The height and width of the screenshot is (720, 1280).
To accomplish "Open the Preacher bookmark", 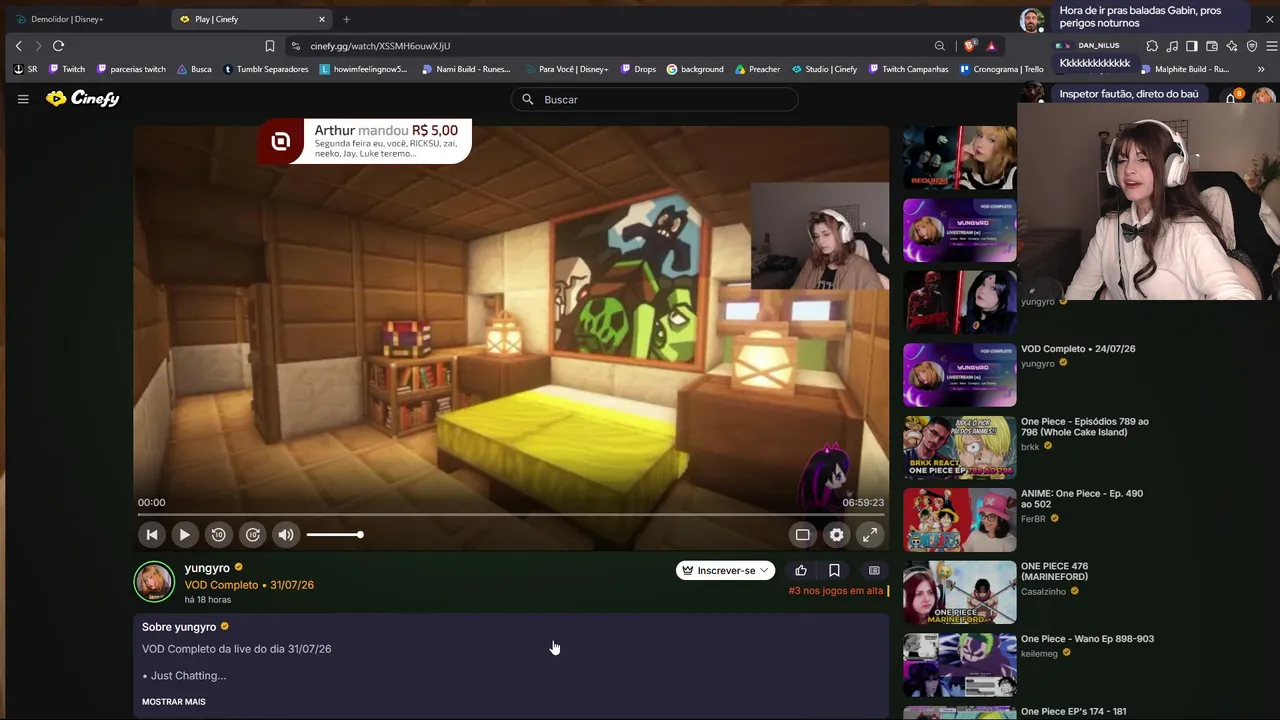I will (757, 69).
